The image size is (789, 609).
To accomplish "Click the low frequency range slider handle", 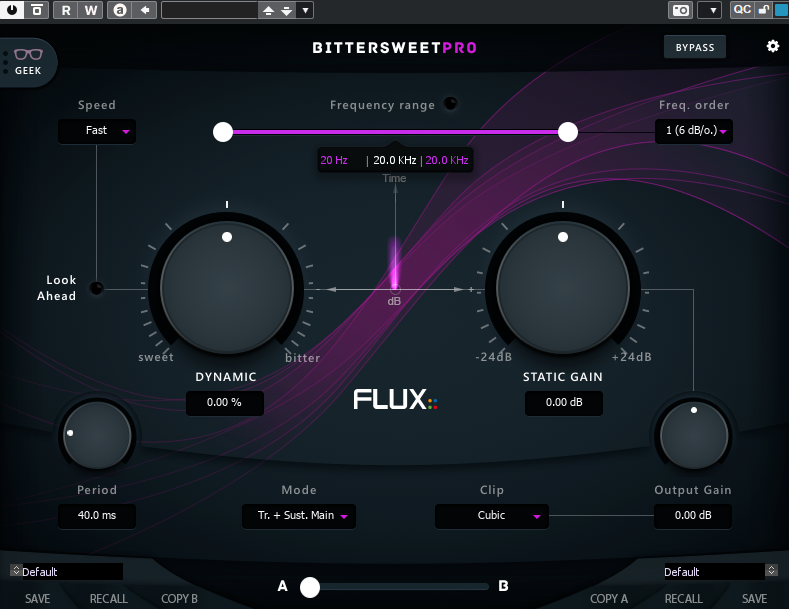I will tap(223, 132).
